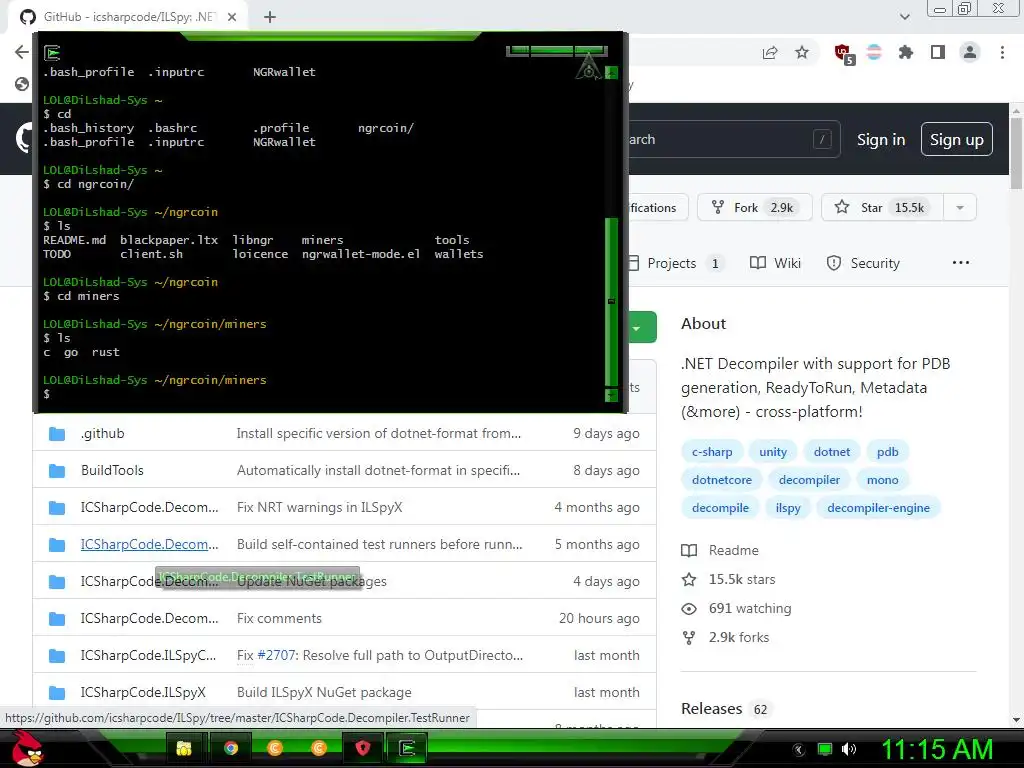Expand the green Code dropdown button
The width and height of the screenshot is (1024, 768).
pyautogui.click(x=642, y=327)
